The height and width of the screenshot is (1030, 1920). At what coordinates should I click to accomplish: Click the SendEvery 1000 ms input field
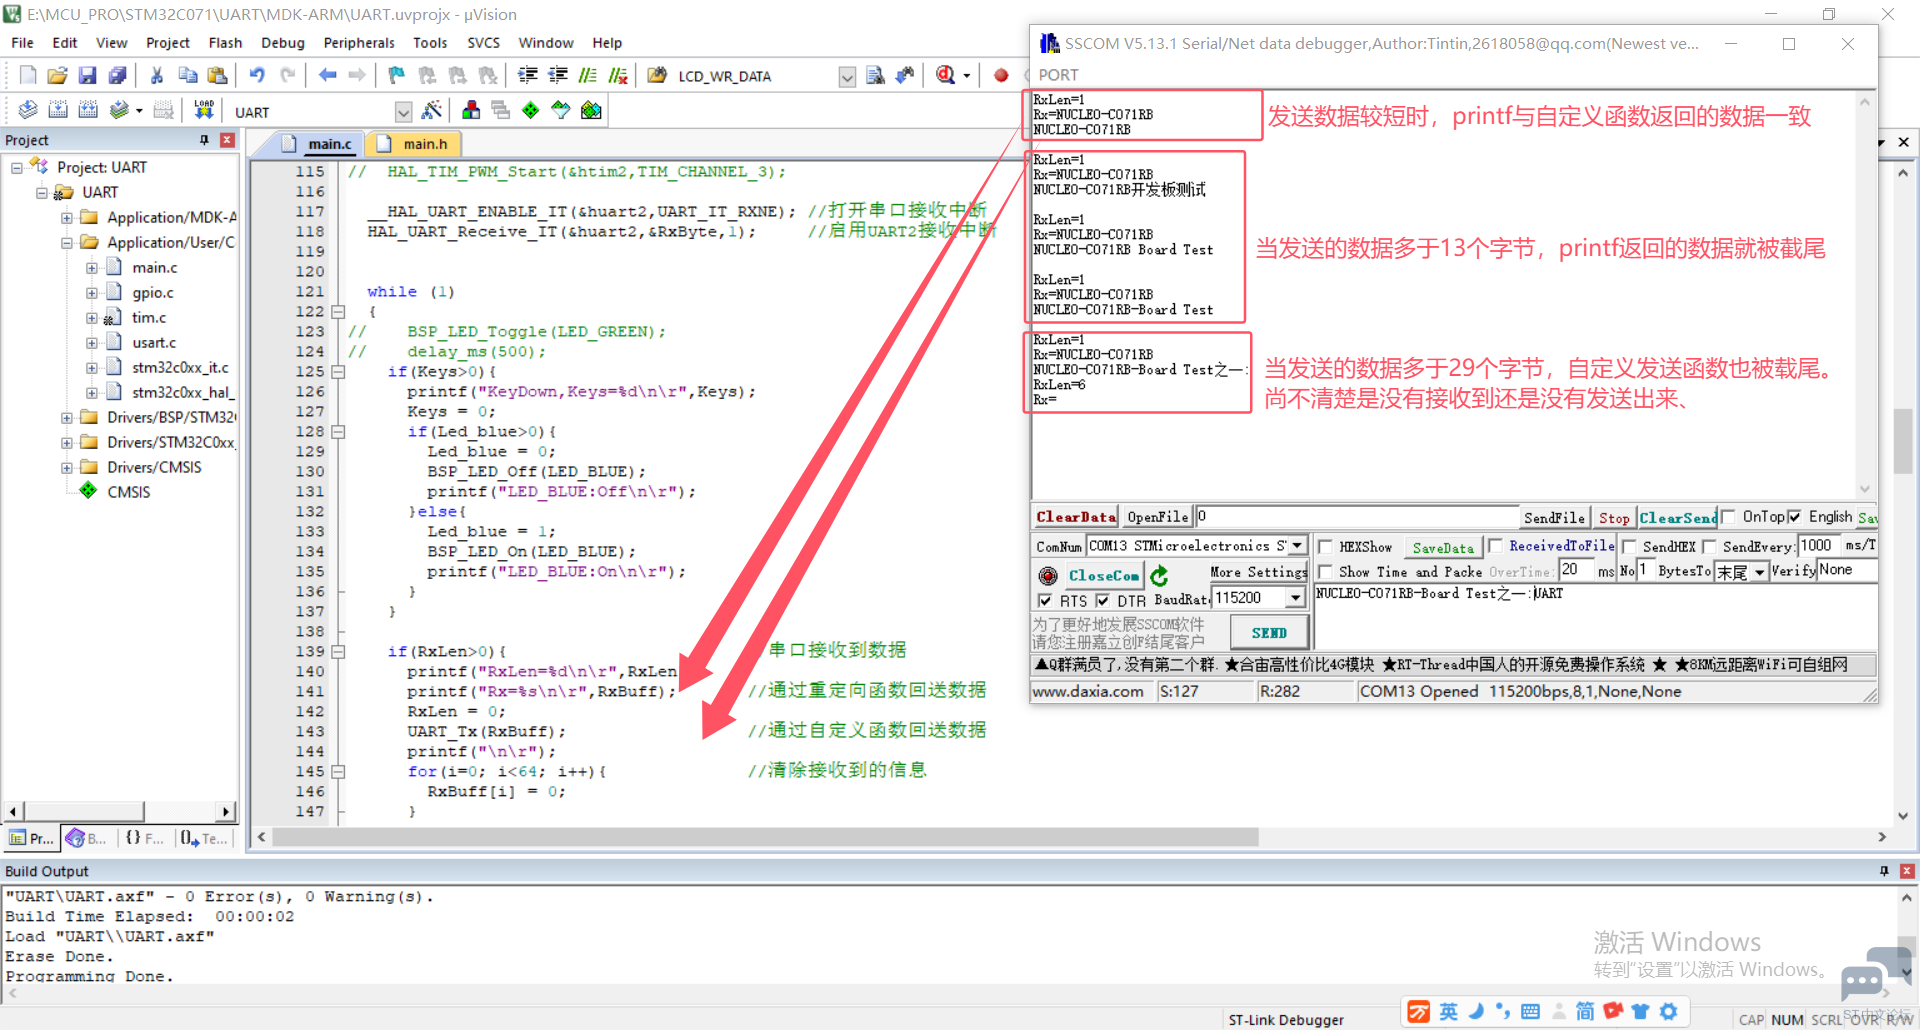[x=1819, y=546]
